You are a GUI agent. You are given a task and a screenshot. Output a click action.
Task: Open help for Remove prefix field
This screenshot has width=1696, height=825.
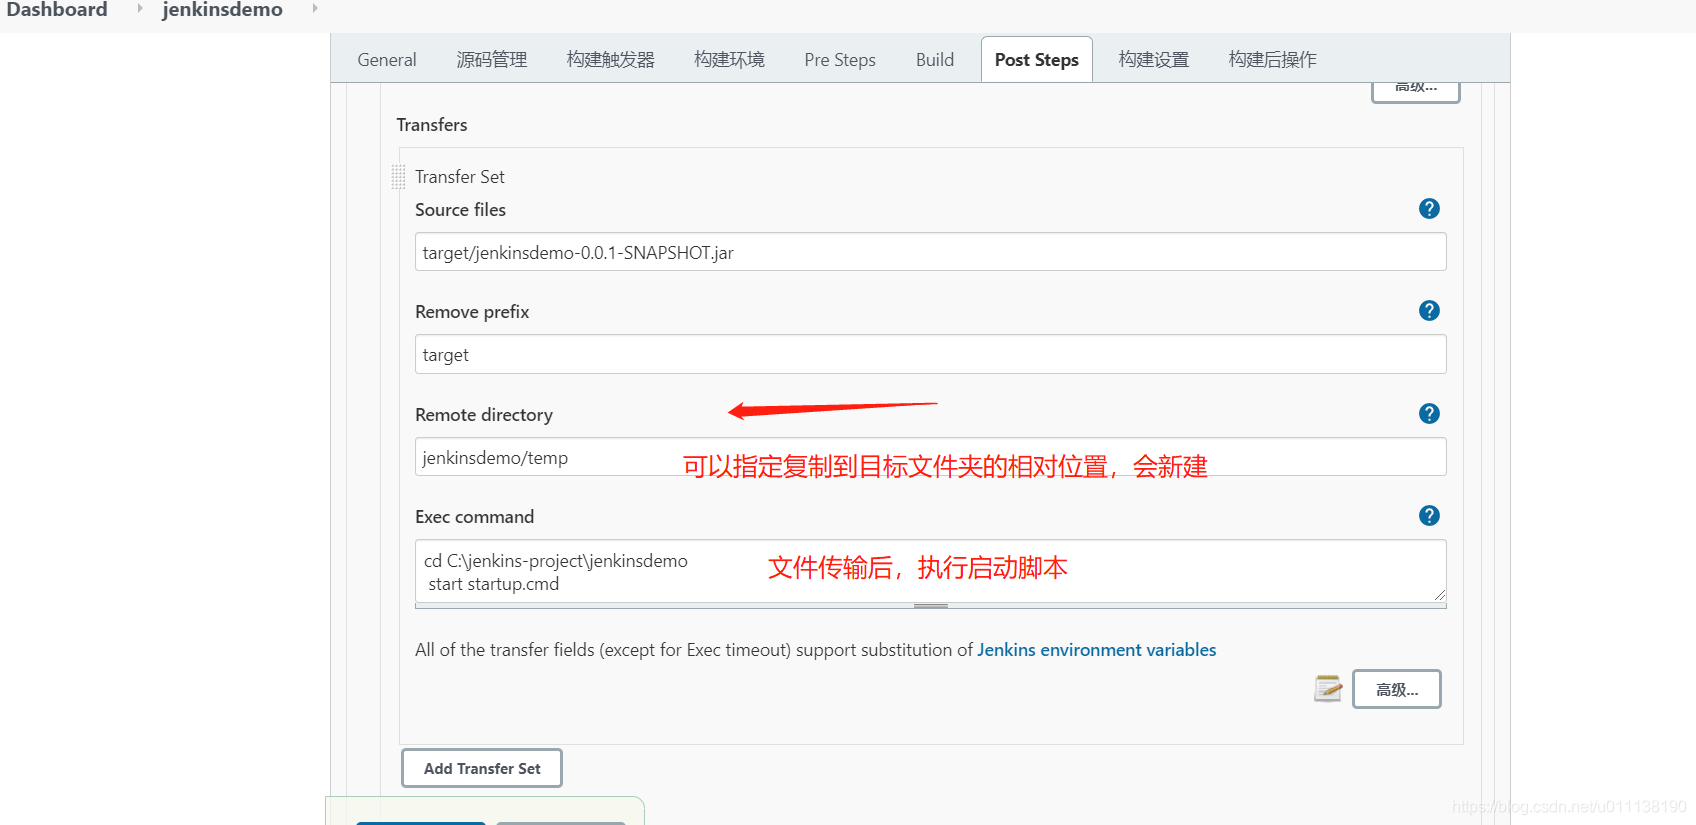pyautogui.click(x=1429, y=310)
